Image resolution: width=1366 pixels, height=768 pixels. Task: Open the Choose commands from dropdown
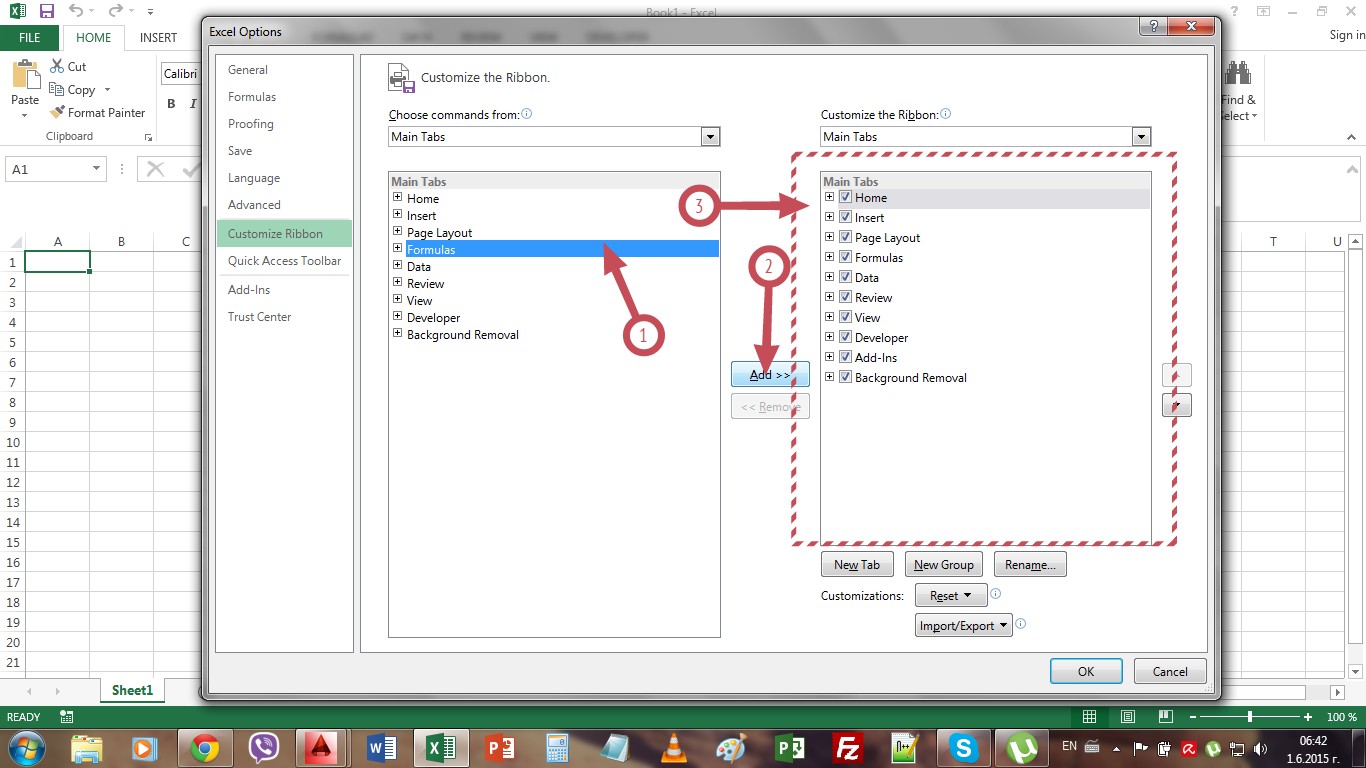(710, 137)
